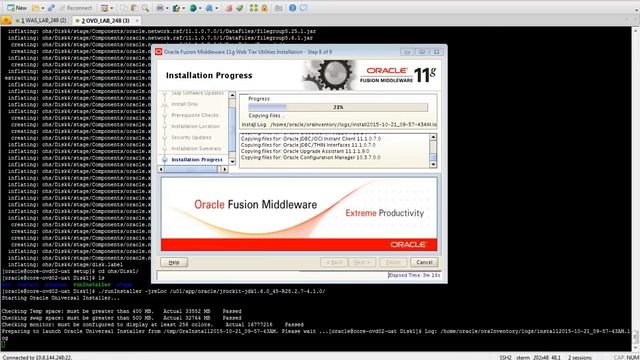Click the green checkmark icon in toolbar
Viewport: 640px width, 360px height.
point(240,8)
